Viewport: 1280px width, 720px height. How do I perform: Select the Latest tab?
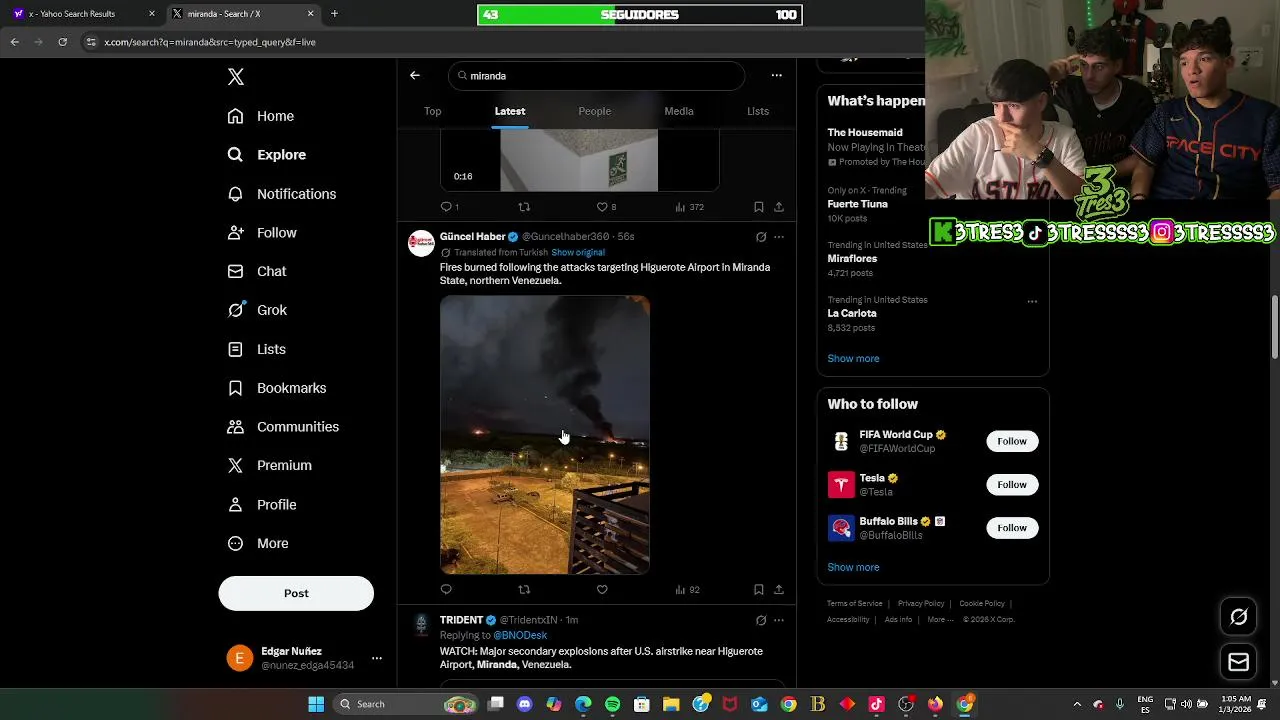(510, 111)
